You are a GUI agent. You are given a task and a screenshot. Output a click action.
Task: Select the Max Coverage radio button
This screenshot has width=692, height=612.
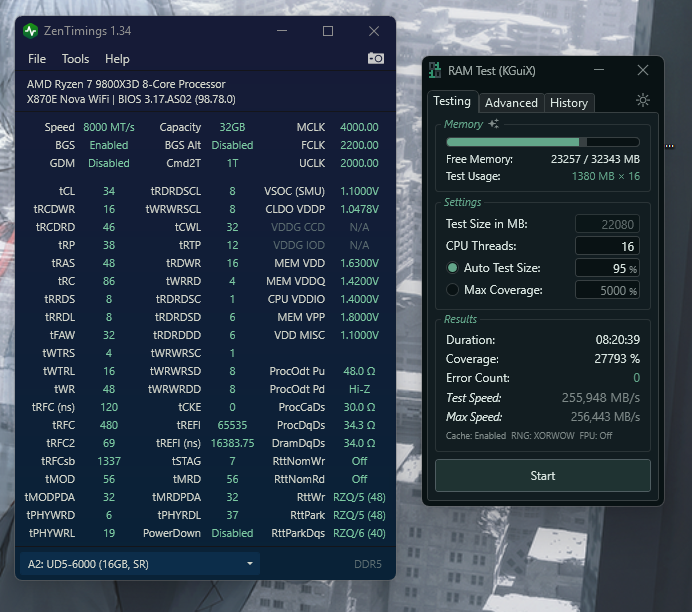point(453,290)
